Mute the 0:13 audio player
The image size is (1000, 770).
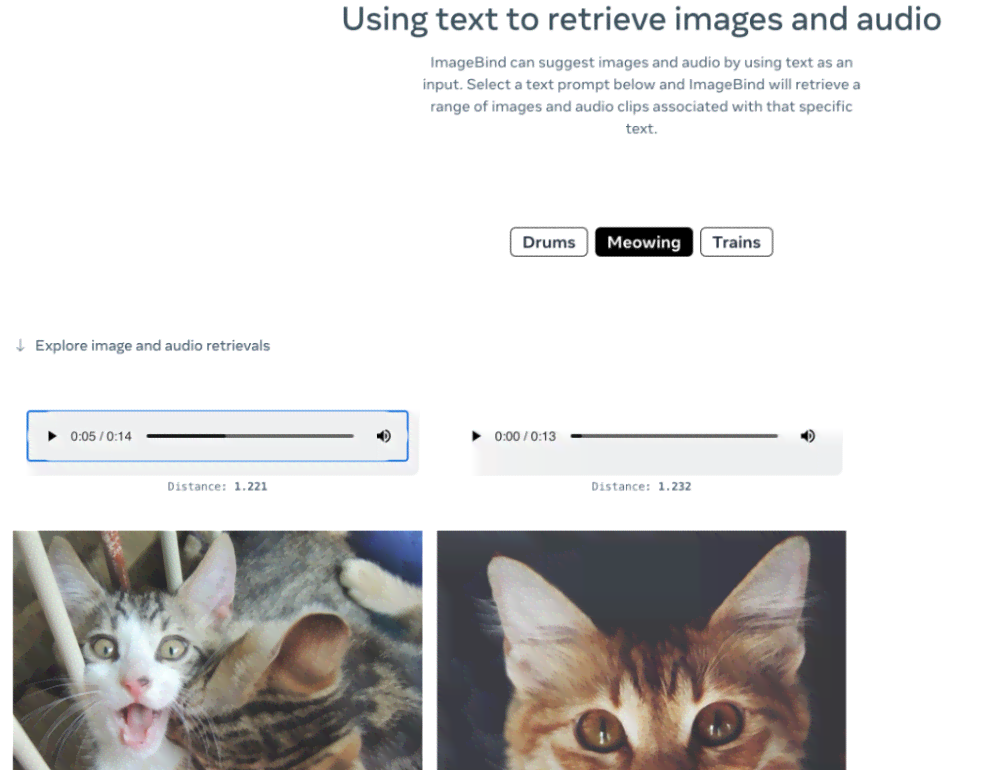pos(807,436)
